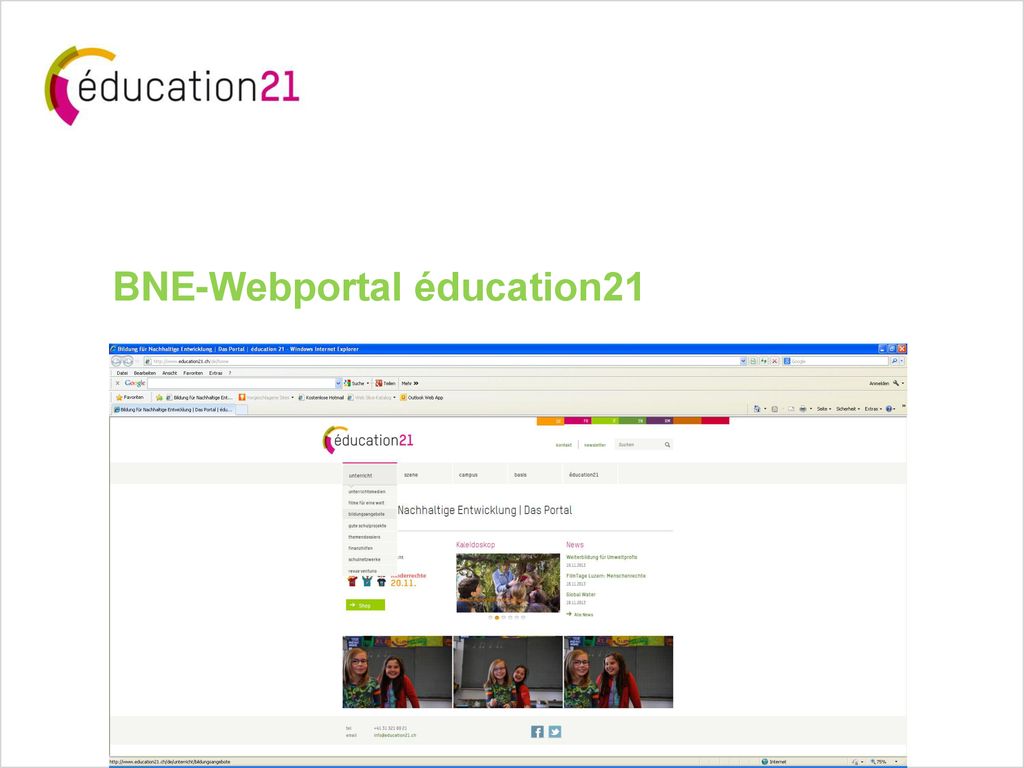Open the zoom level 75% status control
This screenshot has width=1024, height=768.
[882, 761]
